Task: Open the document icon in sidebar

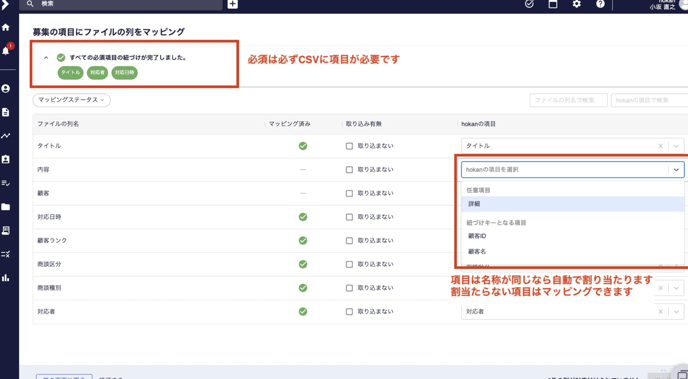Action: pyautogui.click(x=6, y=112)
